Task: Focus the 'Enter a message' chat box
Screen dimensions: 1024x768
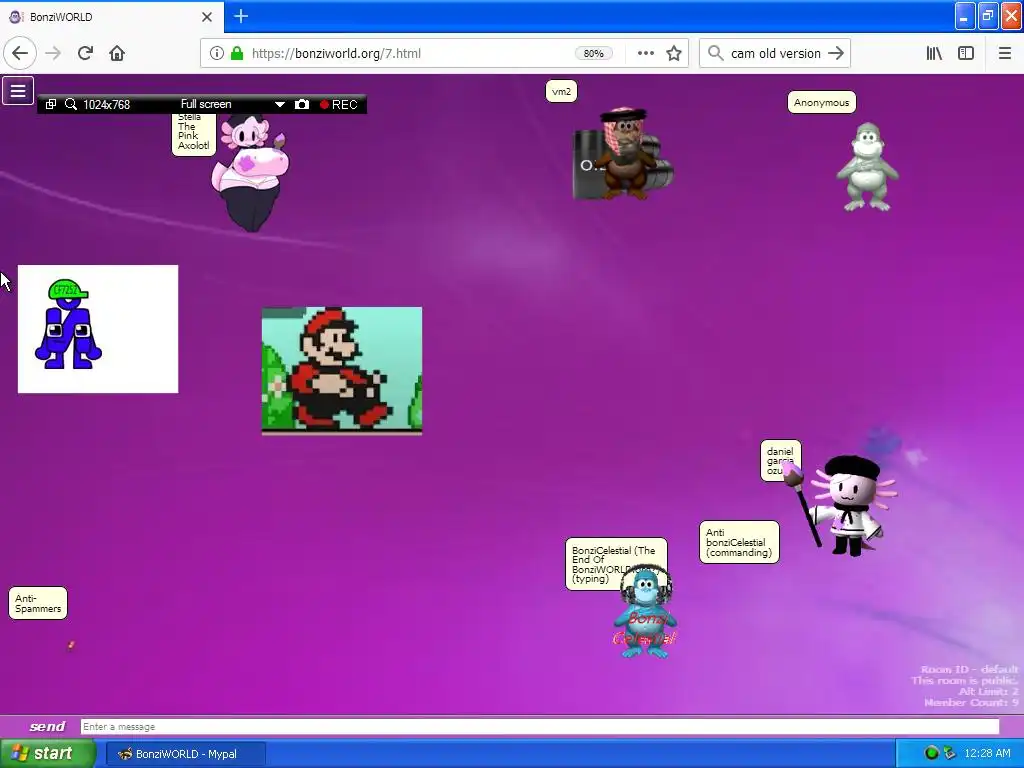Action: click(539, 727)
